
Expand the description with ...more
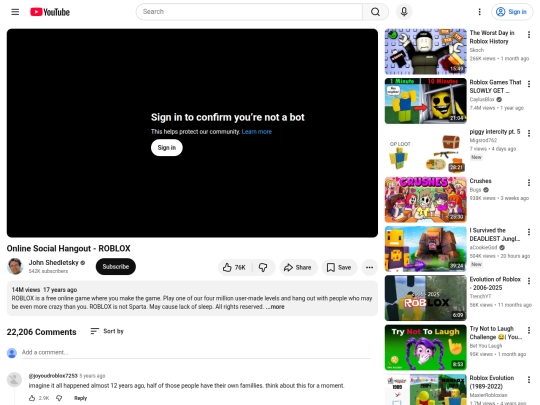275,307
